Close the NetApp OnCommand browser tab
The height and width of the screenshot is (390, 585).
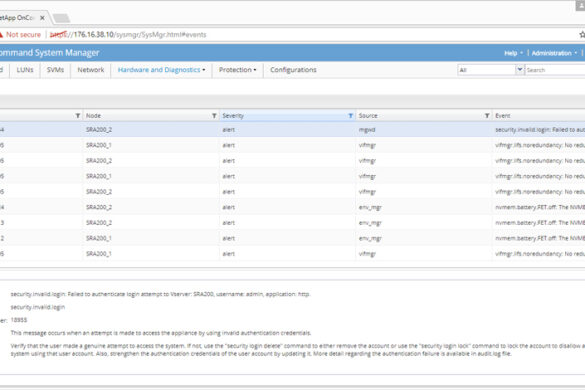(x=42, y=18)
